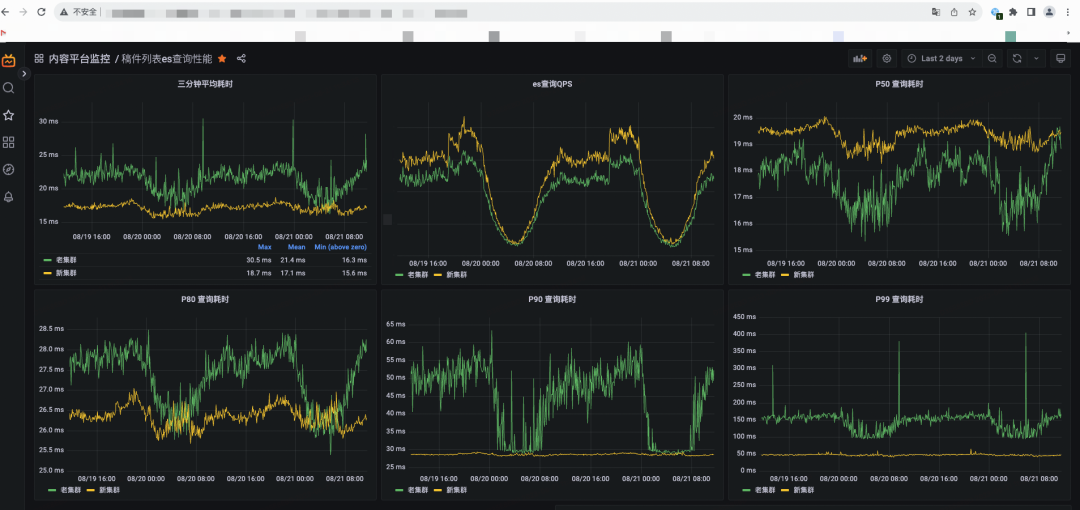Screen dimensions: 1080x510
Task: Reload the page in the browser
Action: pos(41,12)
